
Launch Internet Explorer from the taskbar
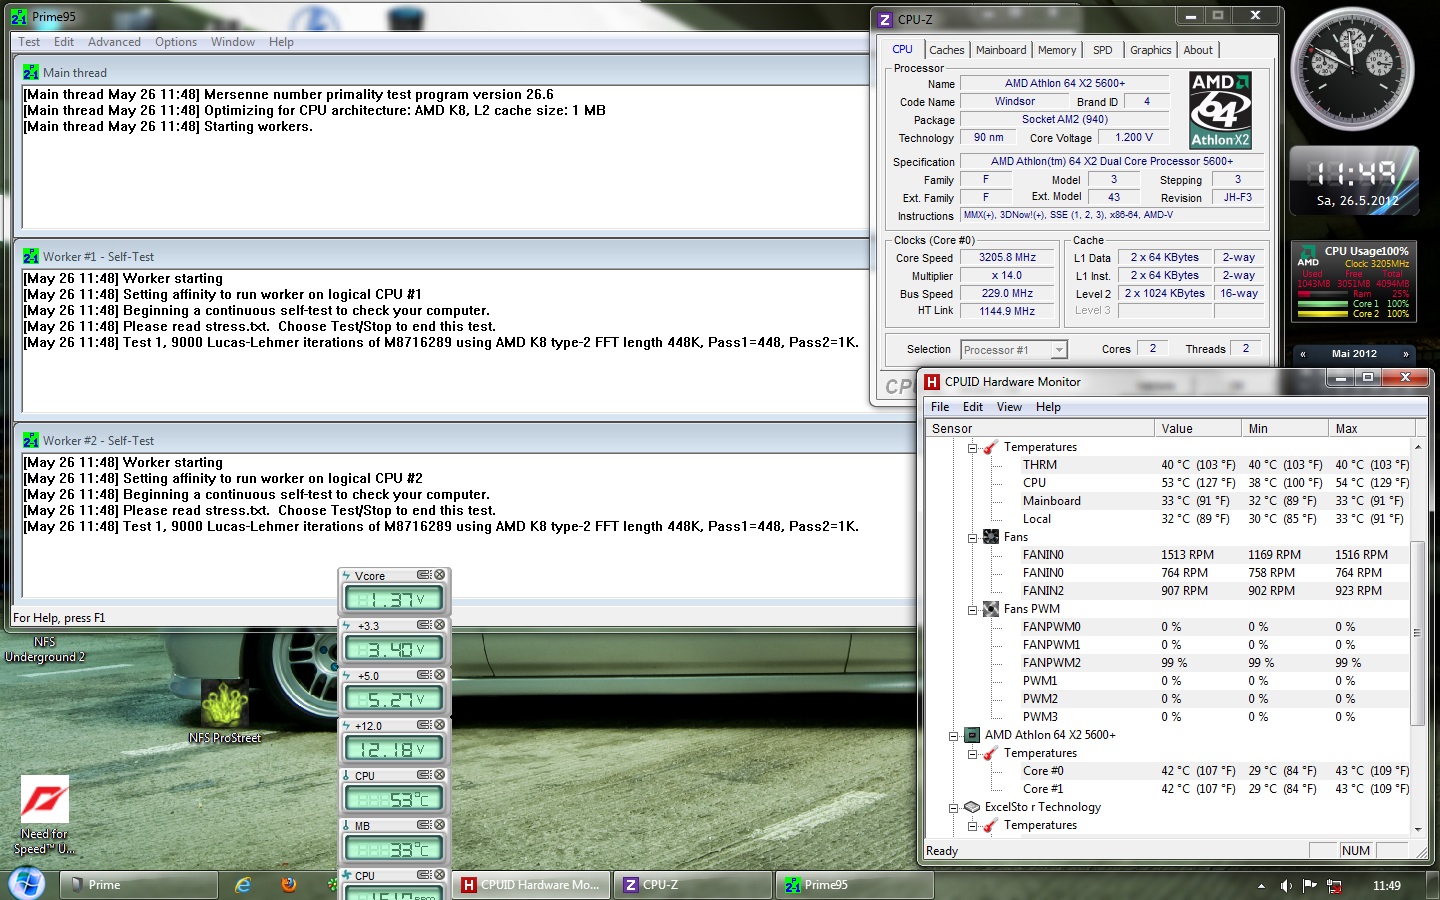243,885
